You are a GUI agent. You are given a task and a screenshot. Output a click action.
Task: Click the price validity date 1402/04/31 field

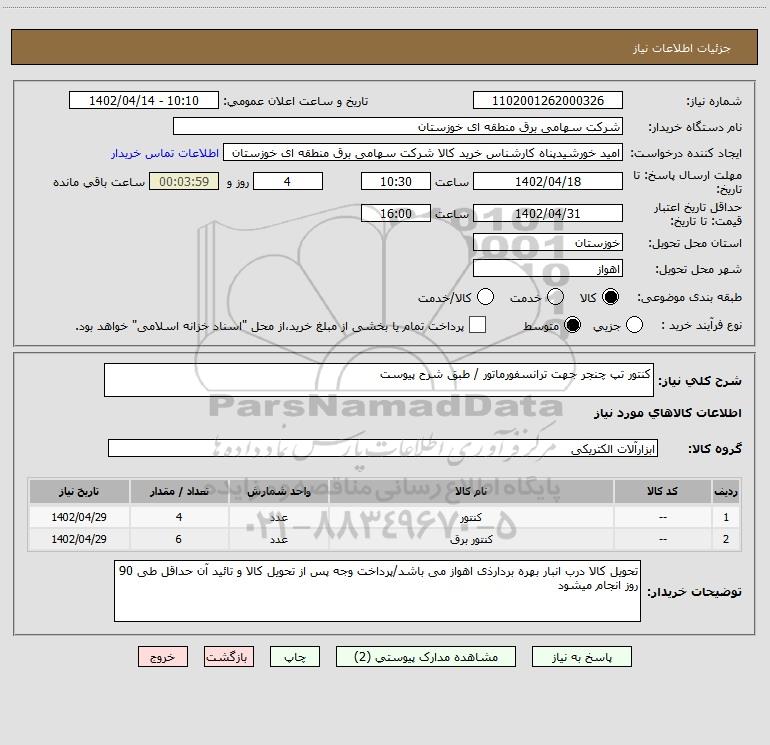point(548,214)
